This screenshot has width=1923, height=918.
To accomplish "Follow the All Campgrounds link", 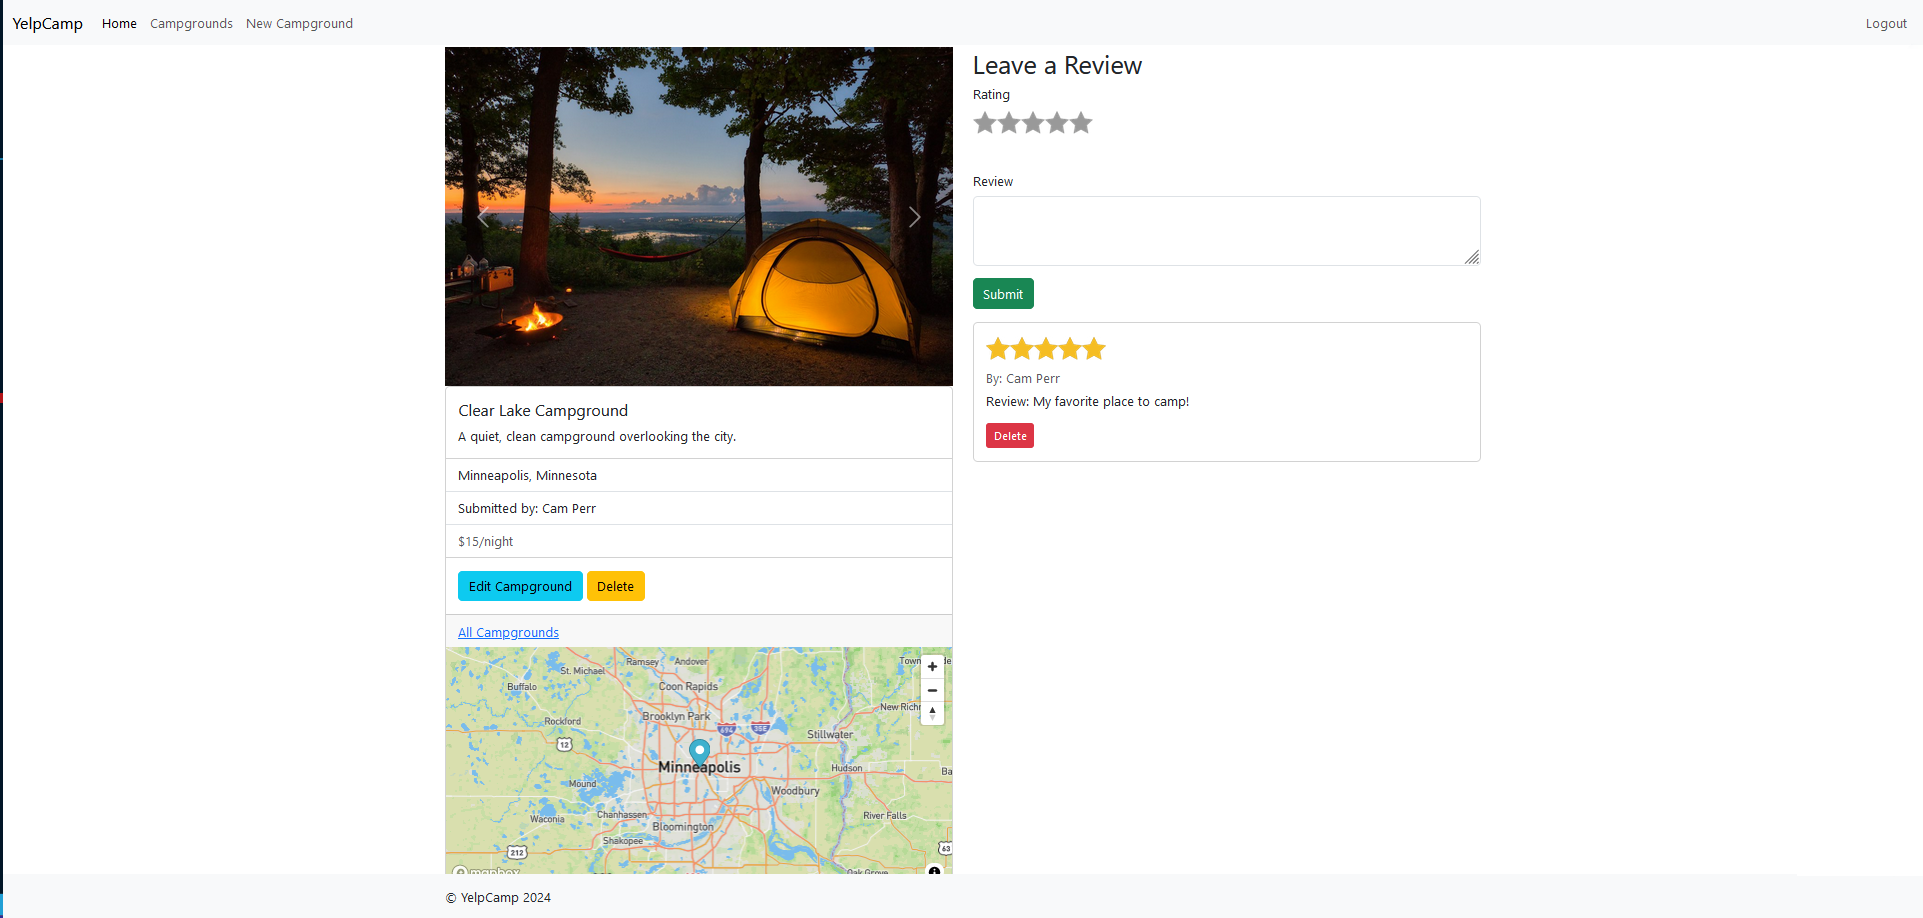I will tap(508, 633).
